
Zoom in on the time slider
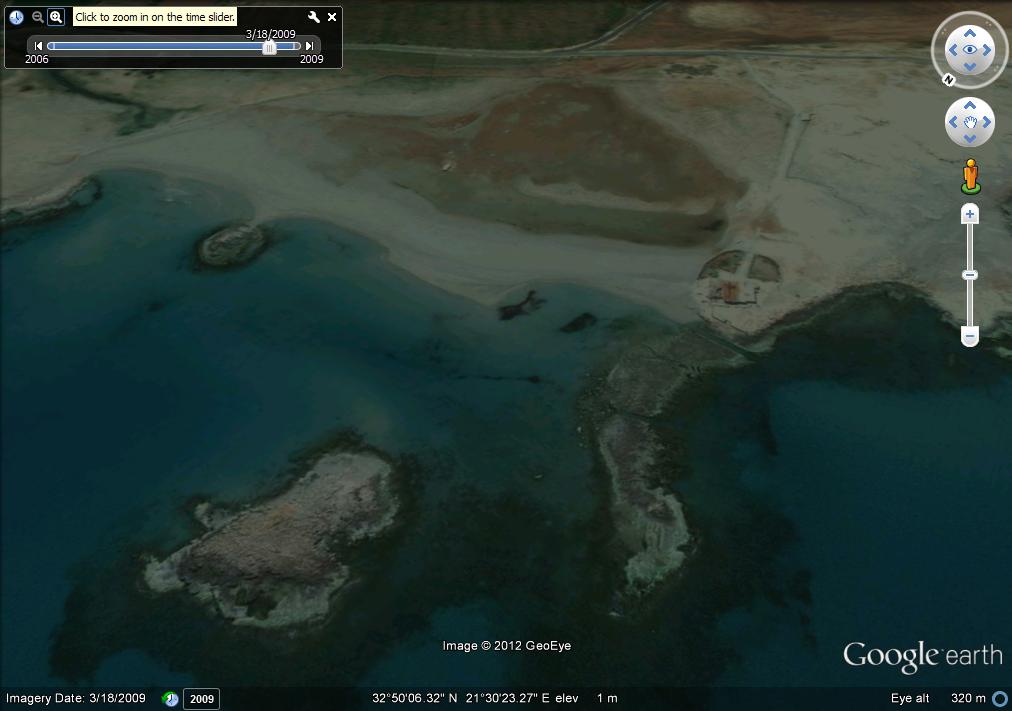click(x=56, y=17)
